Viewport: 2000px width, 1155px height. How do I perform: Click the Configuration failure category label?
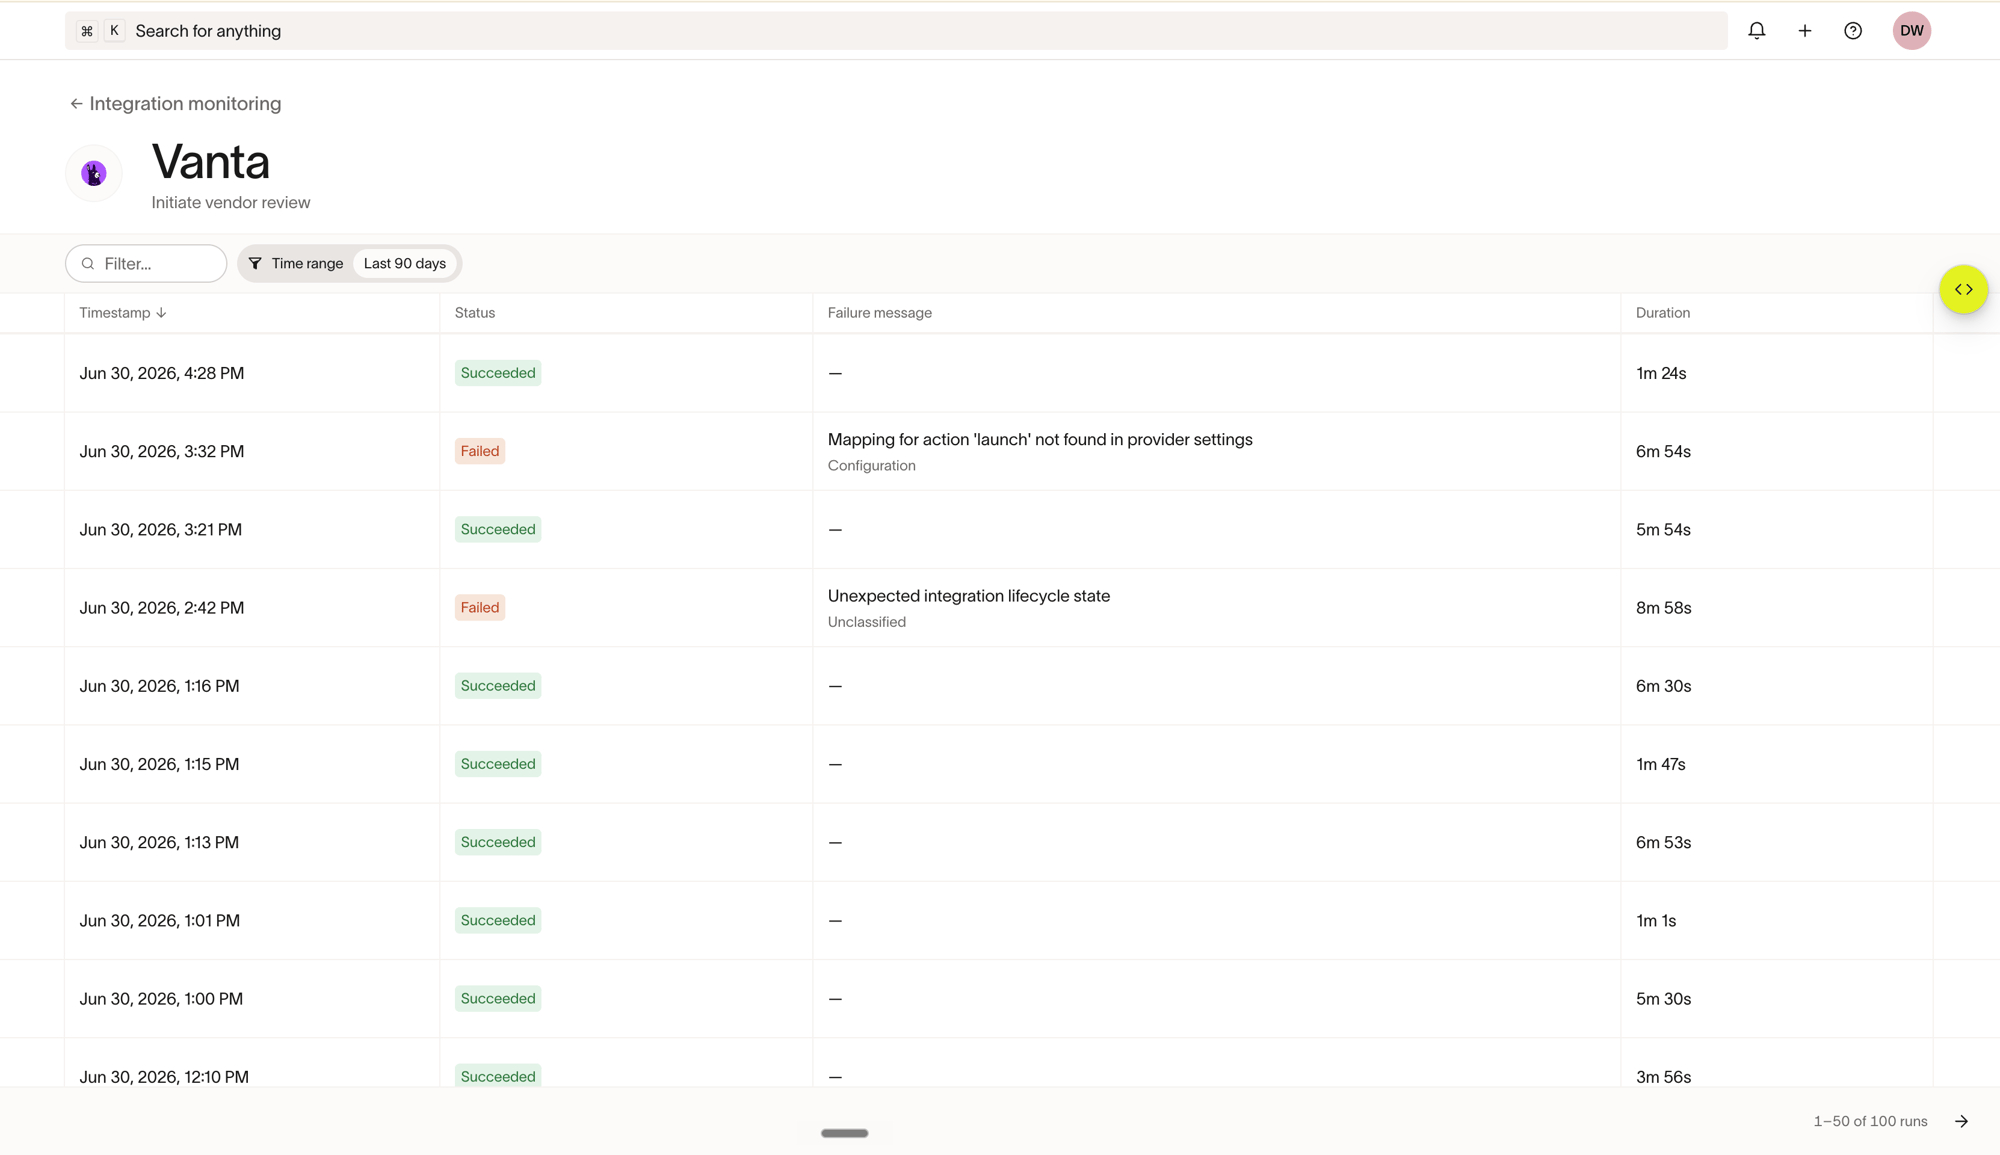coord(872,466)
